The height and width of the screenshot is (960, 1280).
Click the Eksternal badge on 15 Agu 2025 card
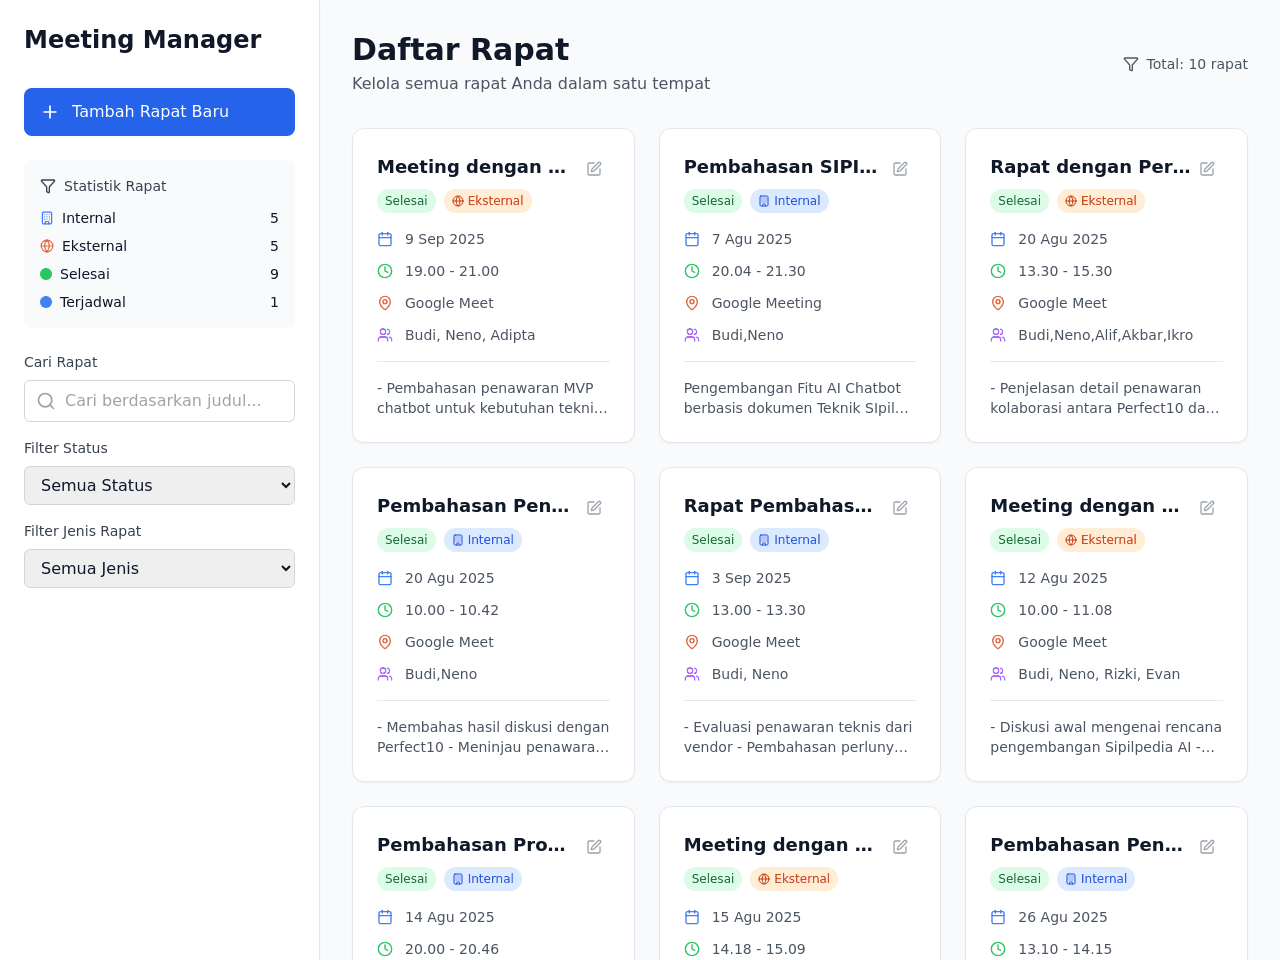[x=794, y=879]
